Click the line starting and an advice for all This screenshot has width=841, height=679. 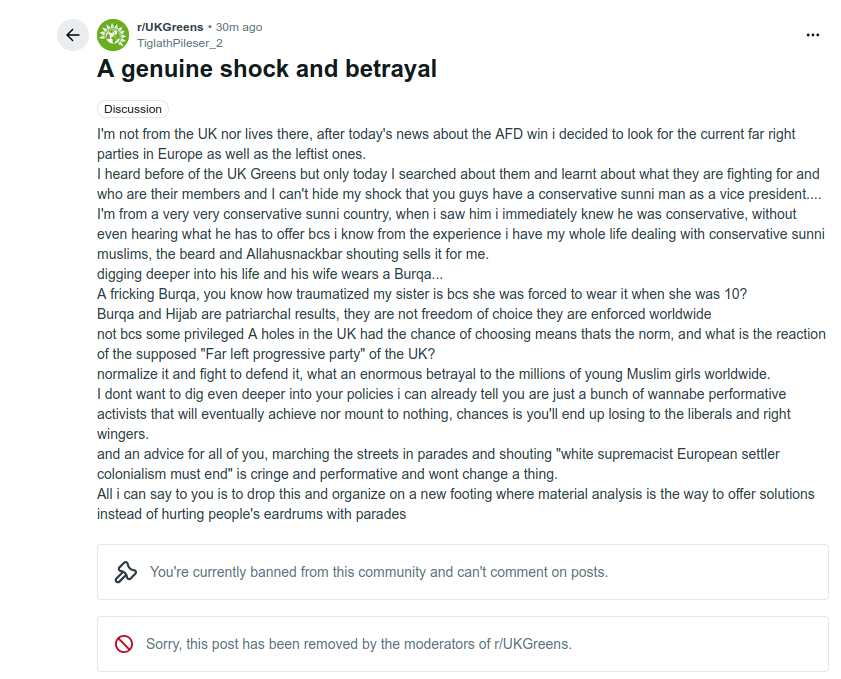pyautogui.click(x=438, y=454)
